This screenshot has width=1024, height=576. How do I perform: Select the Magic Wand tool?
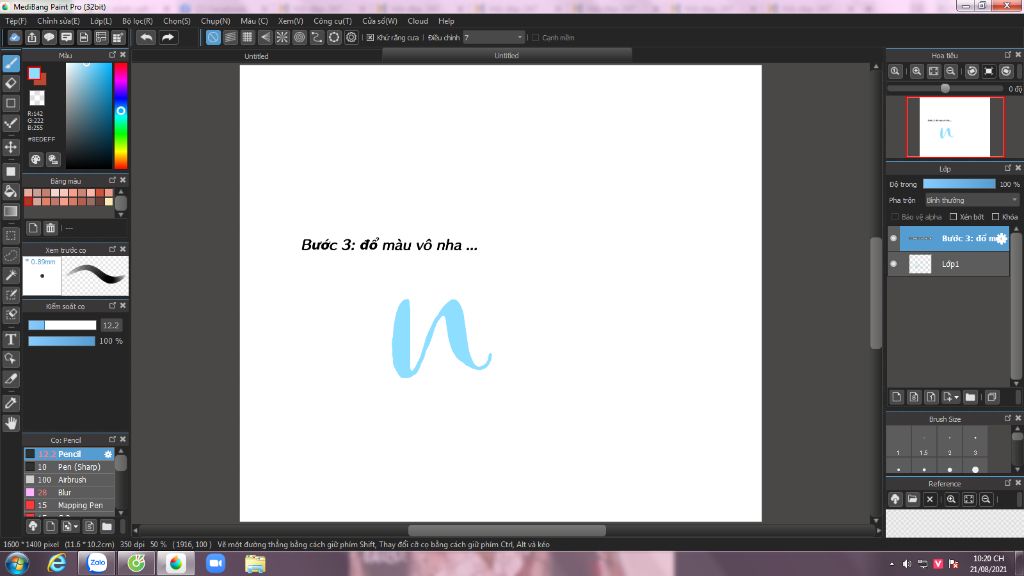click(x=11, y=275)
